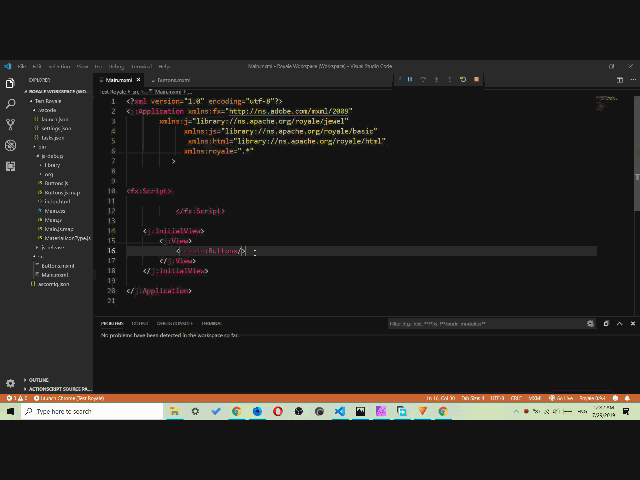Screen dimensions: 640x480
Task: Collapse all problems in panel
Action: [x=606, y=323]
